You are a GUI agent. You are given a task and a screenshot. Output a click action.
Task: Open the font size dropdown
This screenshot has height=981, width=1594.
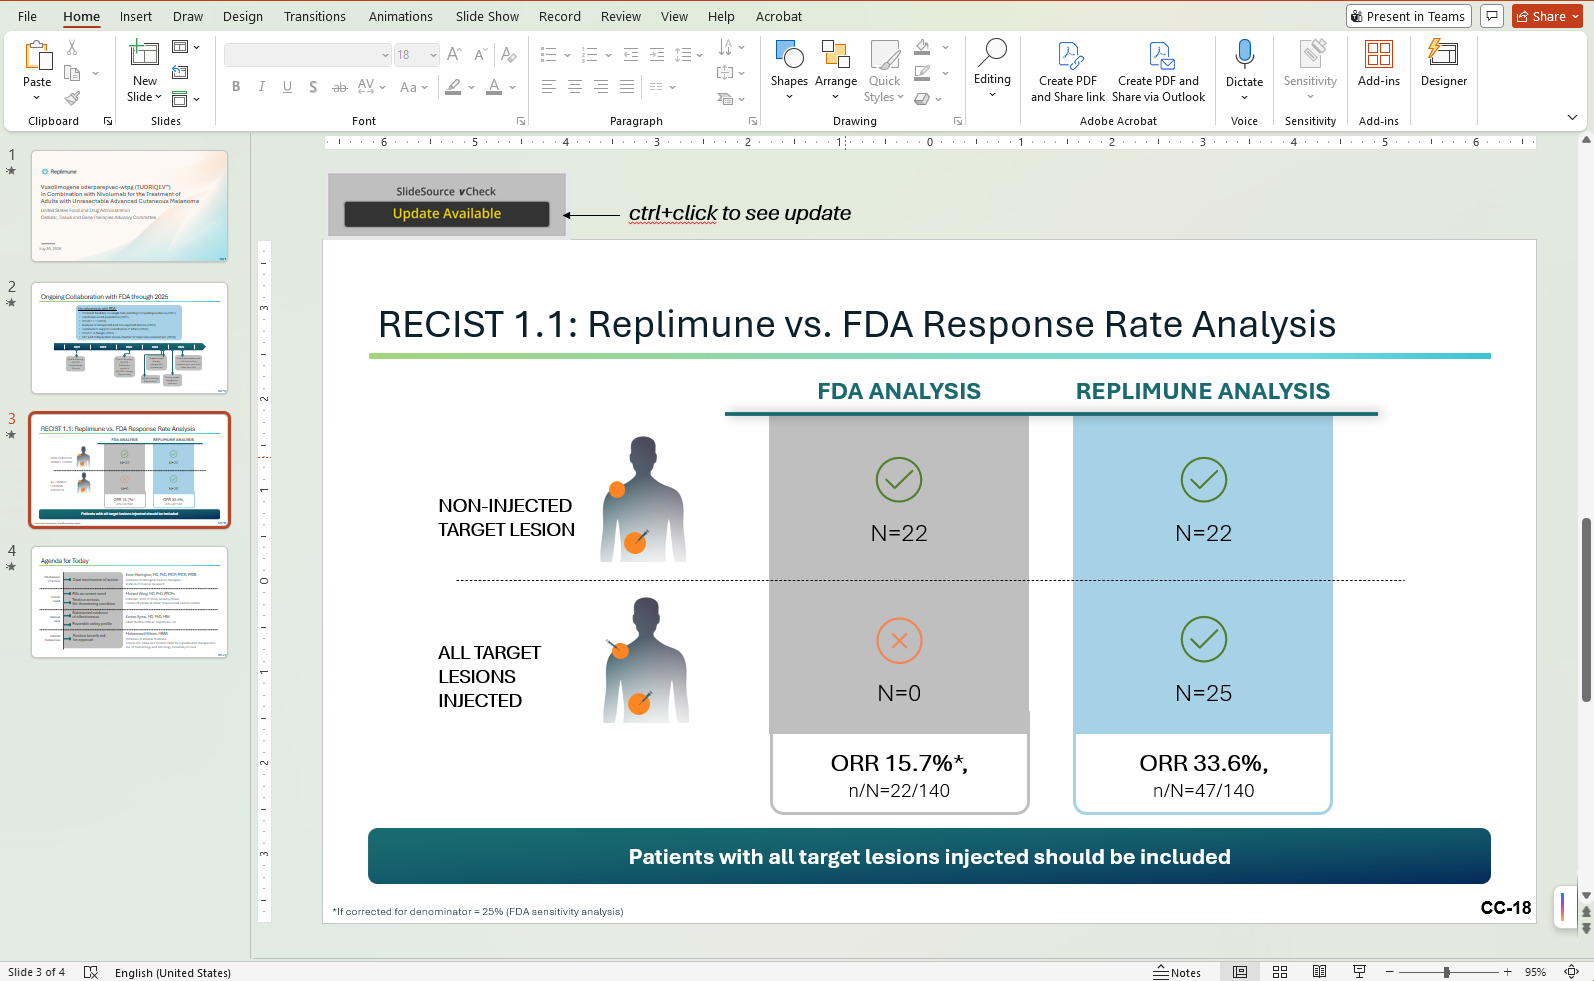pyautogui.click(x=433, y=55)
